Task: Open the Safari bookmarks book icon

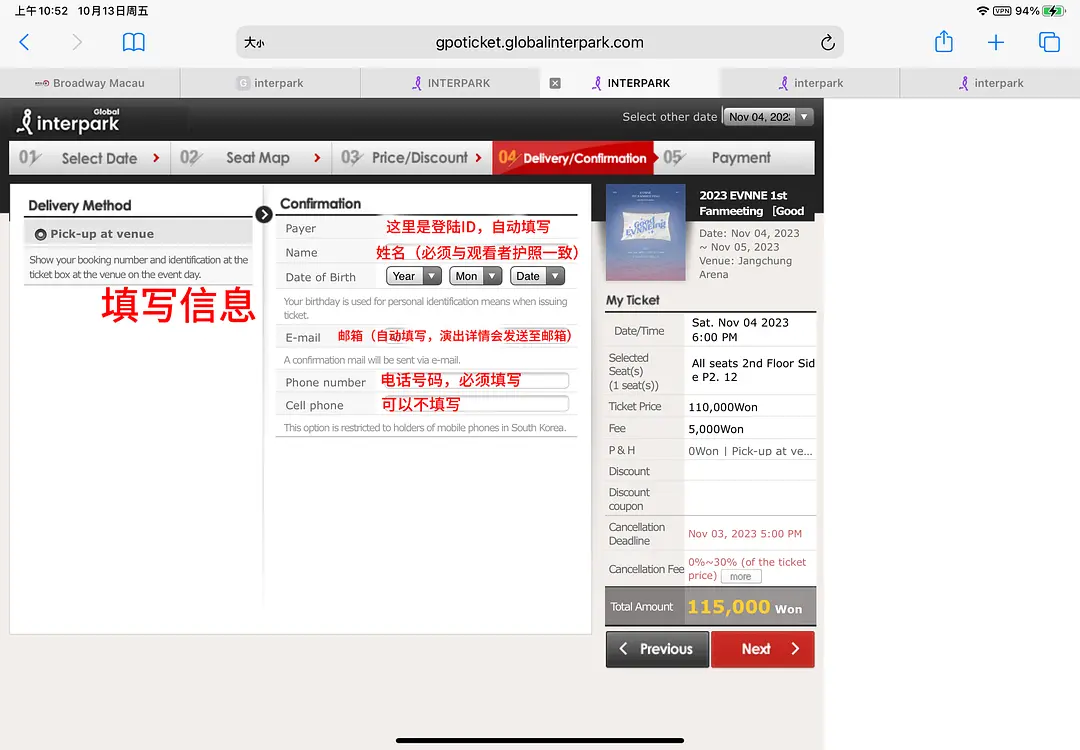Action: (134, 43)
